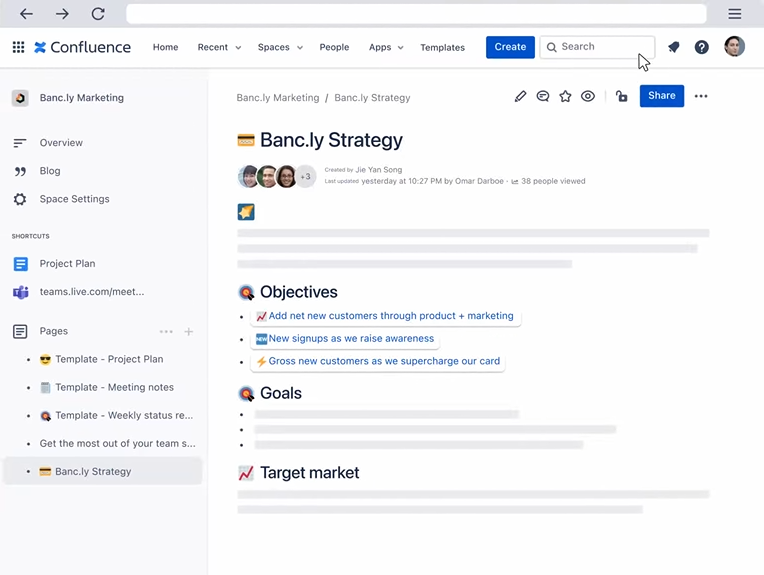Open the Recent dropdown menu
The width and height of the screenshot is (764, 575).
click(219, 47)
